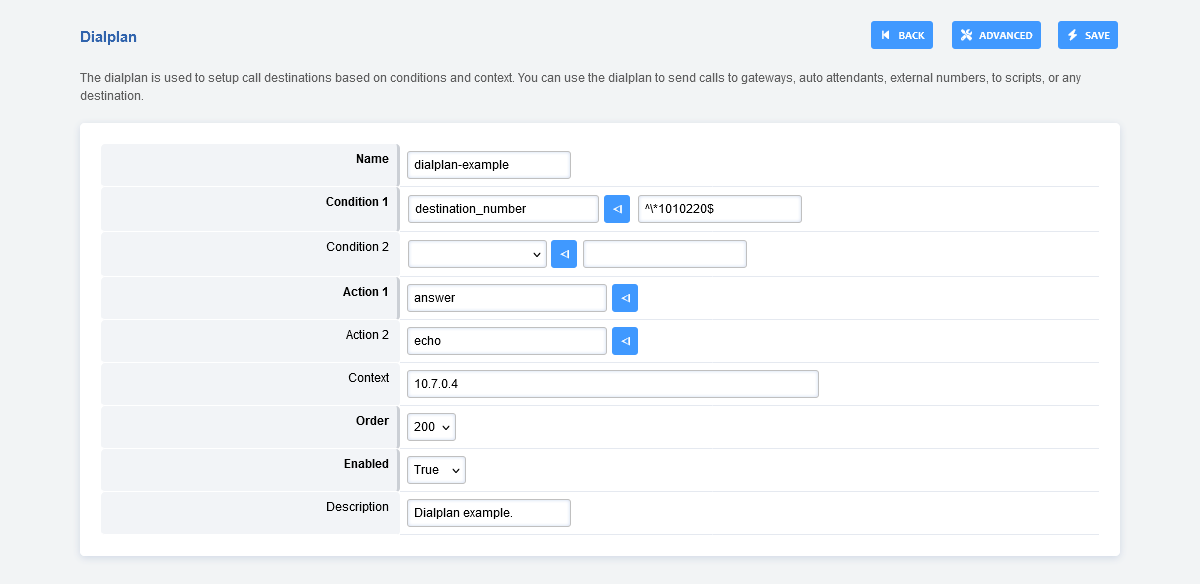
Task: Click the blue toggle icon next to answer
Action: [x=625, y=298]
